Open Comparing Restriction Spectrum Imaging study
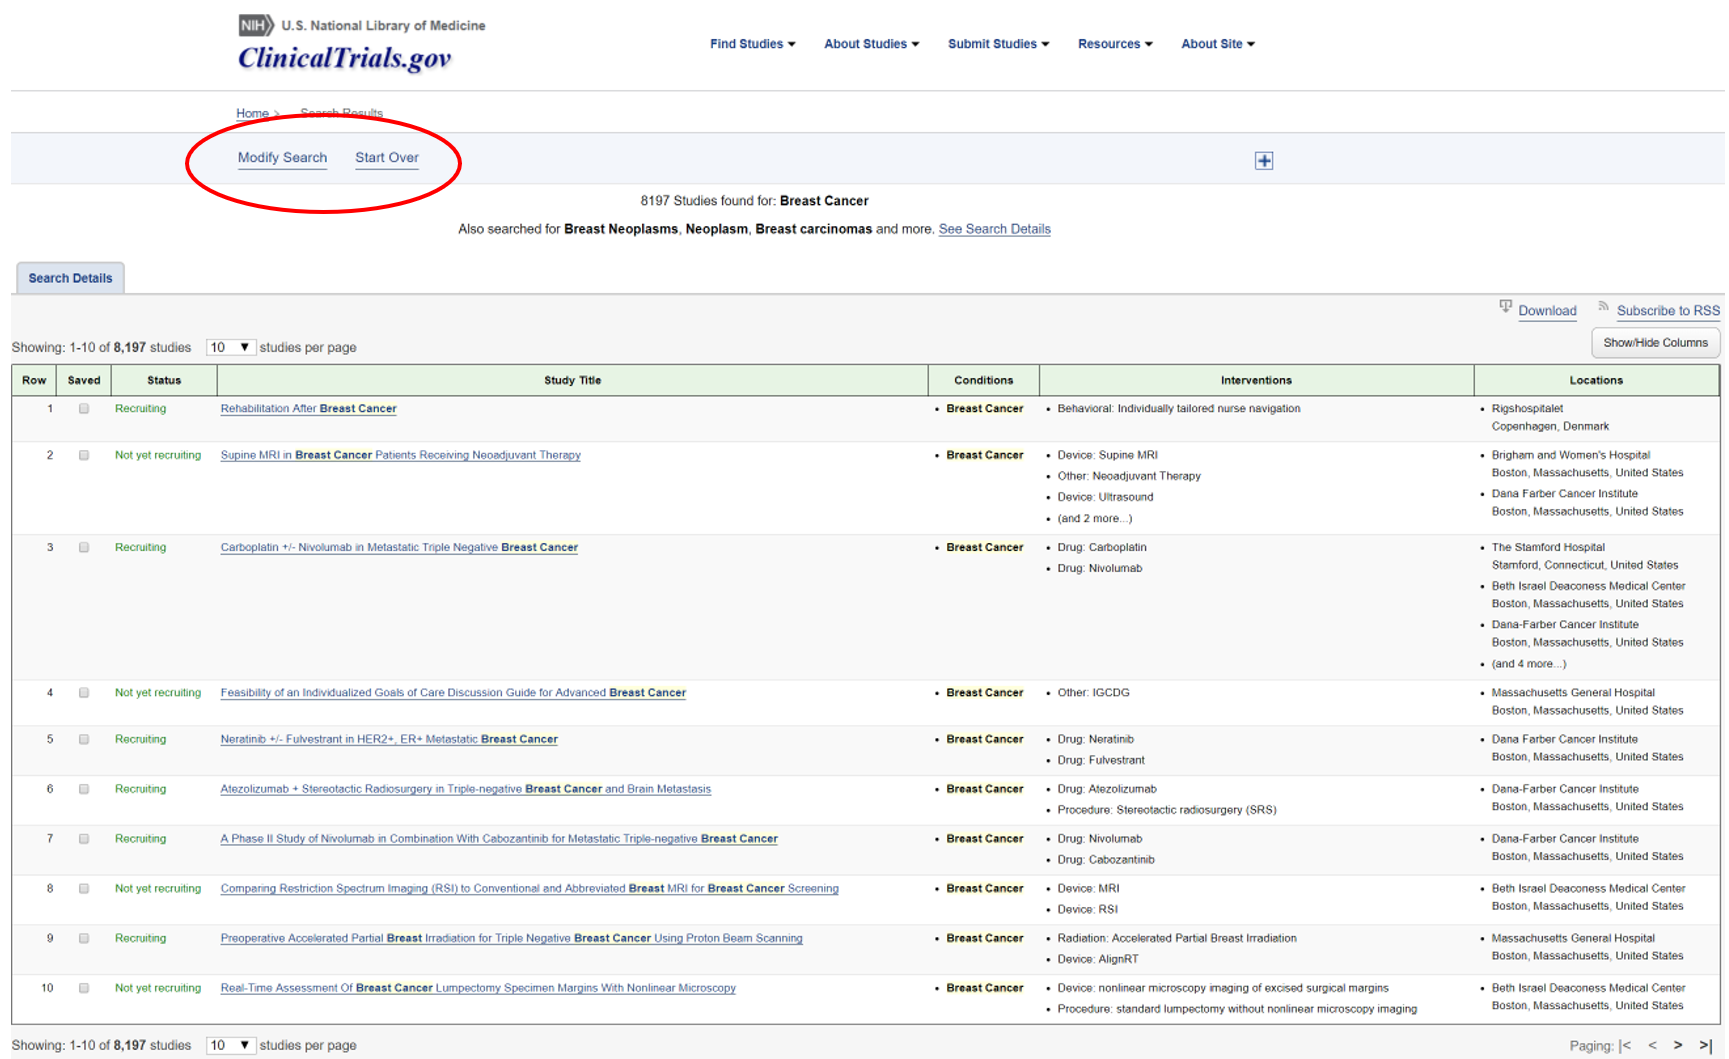This screenshot has height=1059, width=1729. (529, 889)
